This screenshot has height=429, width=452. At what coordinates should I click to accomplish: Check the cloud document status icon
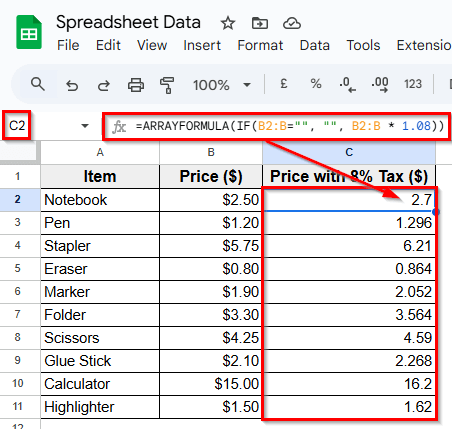(292, 23)
